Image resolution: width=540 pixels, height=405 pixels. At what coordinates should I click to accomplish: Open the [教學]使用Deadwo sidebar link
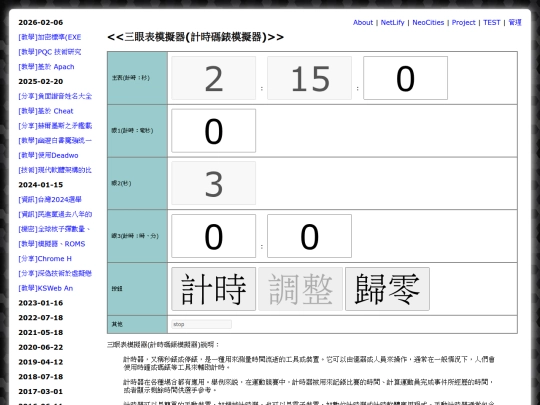48,155
